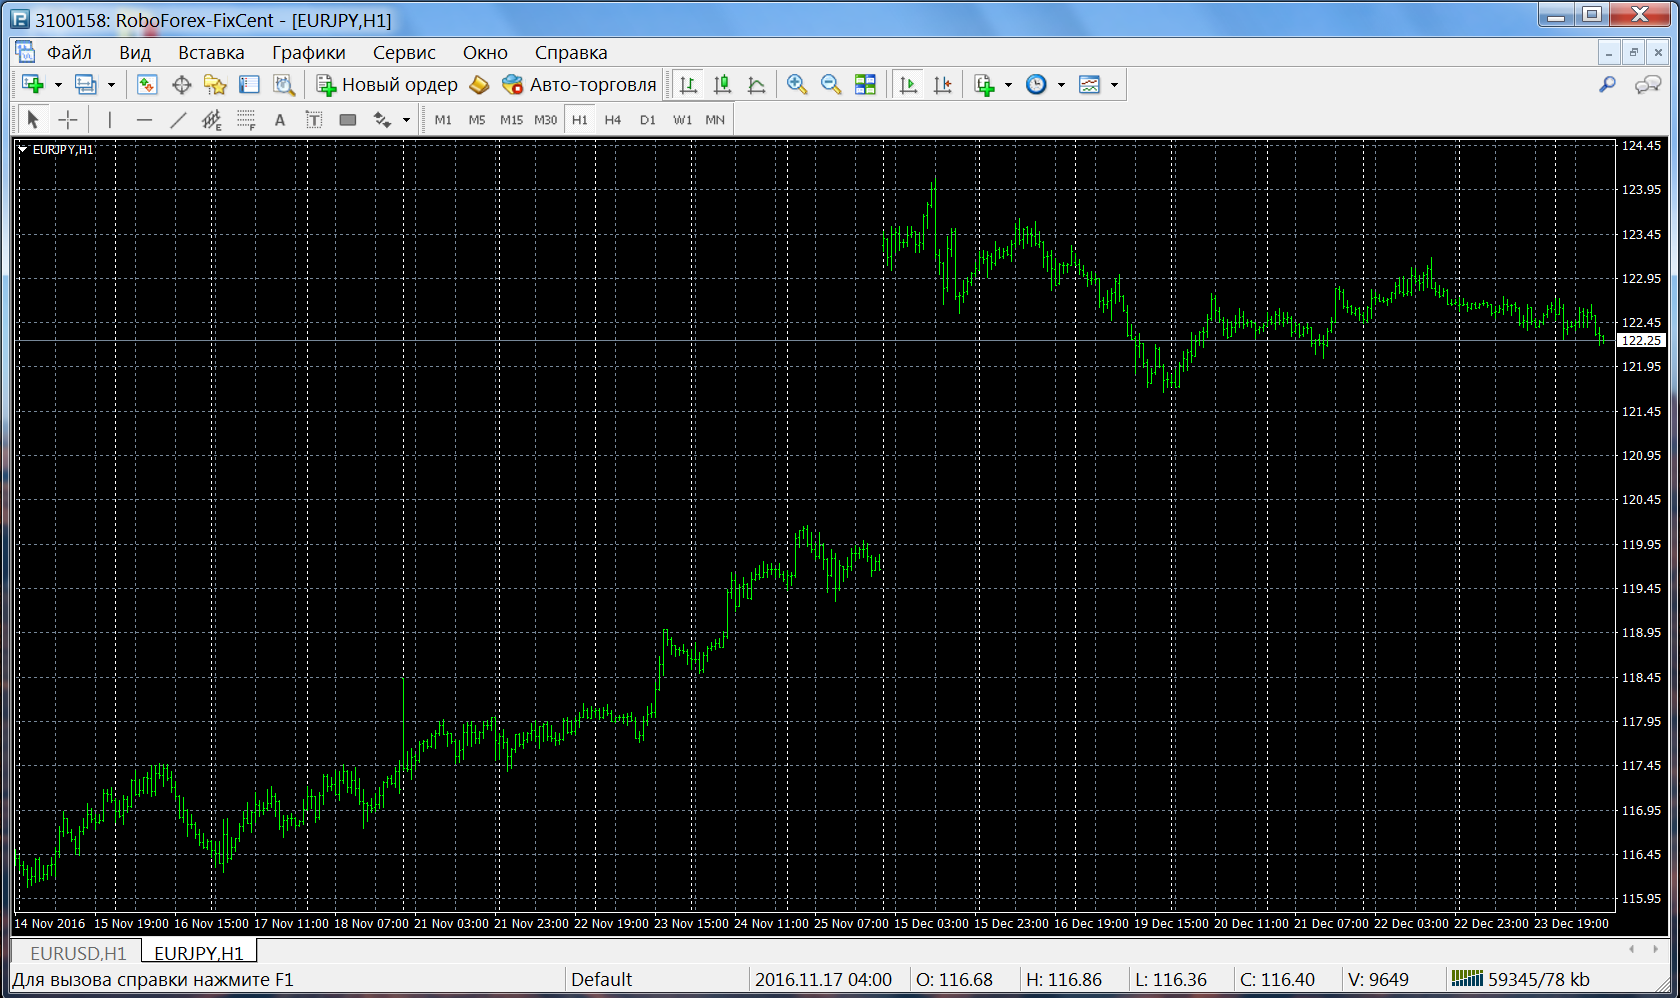The width and height of the screenshot is (1680, 998).
Task: Open the Strategy Tester magnifier icon
Action: click(x=284, y=85)
